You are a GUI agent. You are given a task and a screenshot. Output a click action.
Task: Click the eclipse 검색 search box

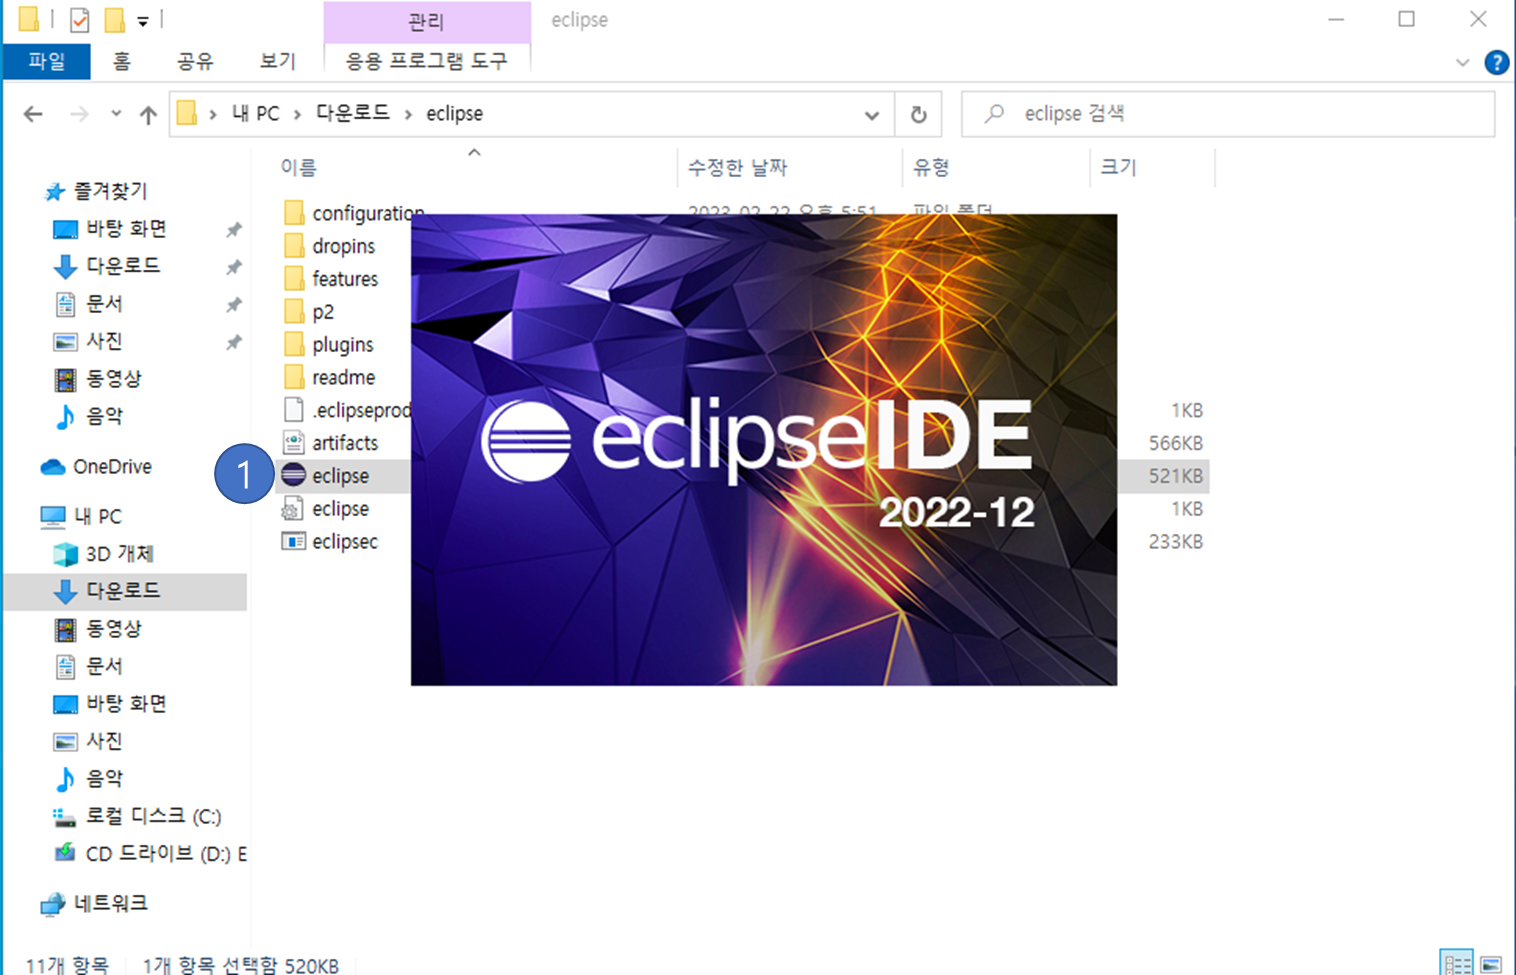click(x=1228, y=114)
